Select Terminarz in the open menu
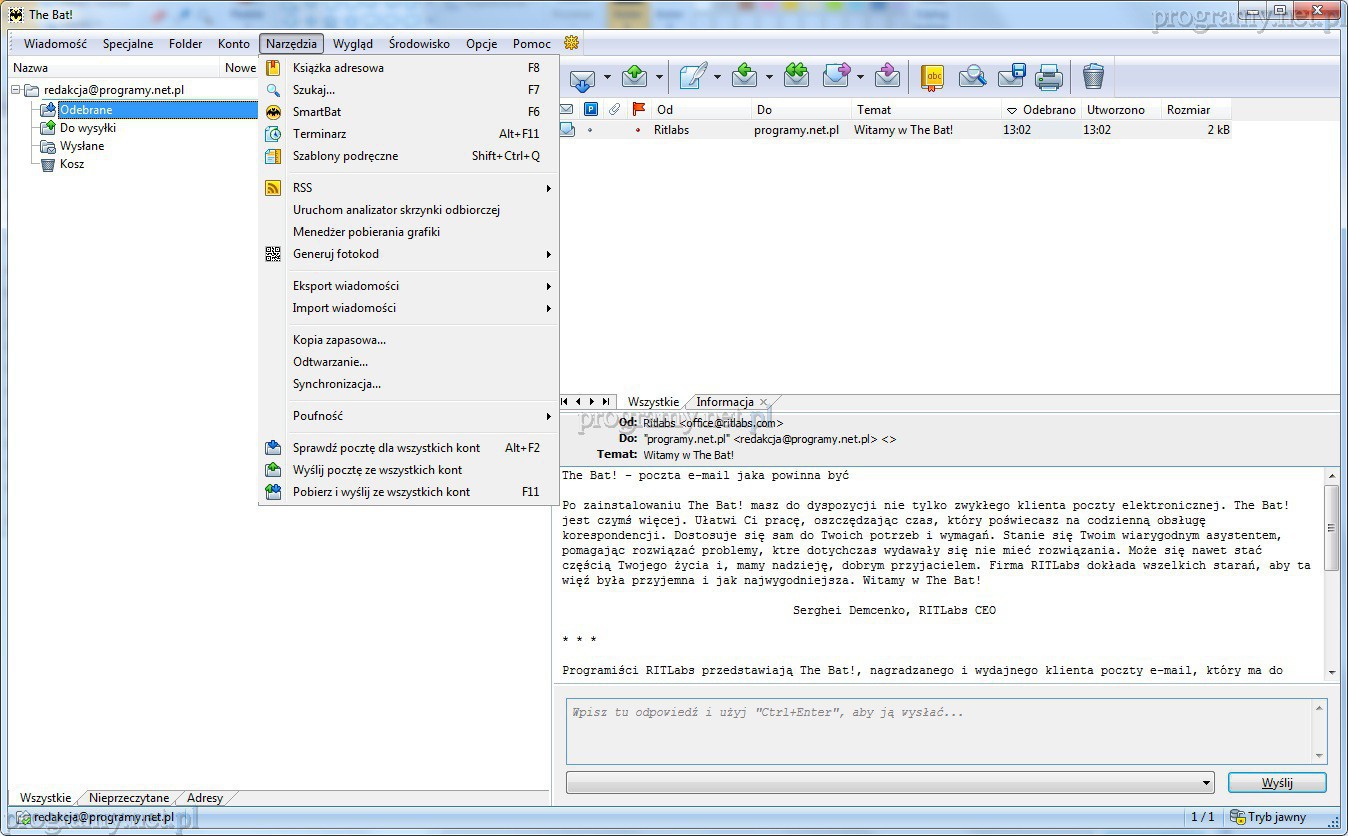Viewport: 1348px width, 836px height. (x=319, y=134)
